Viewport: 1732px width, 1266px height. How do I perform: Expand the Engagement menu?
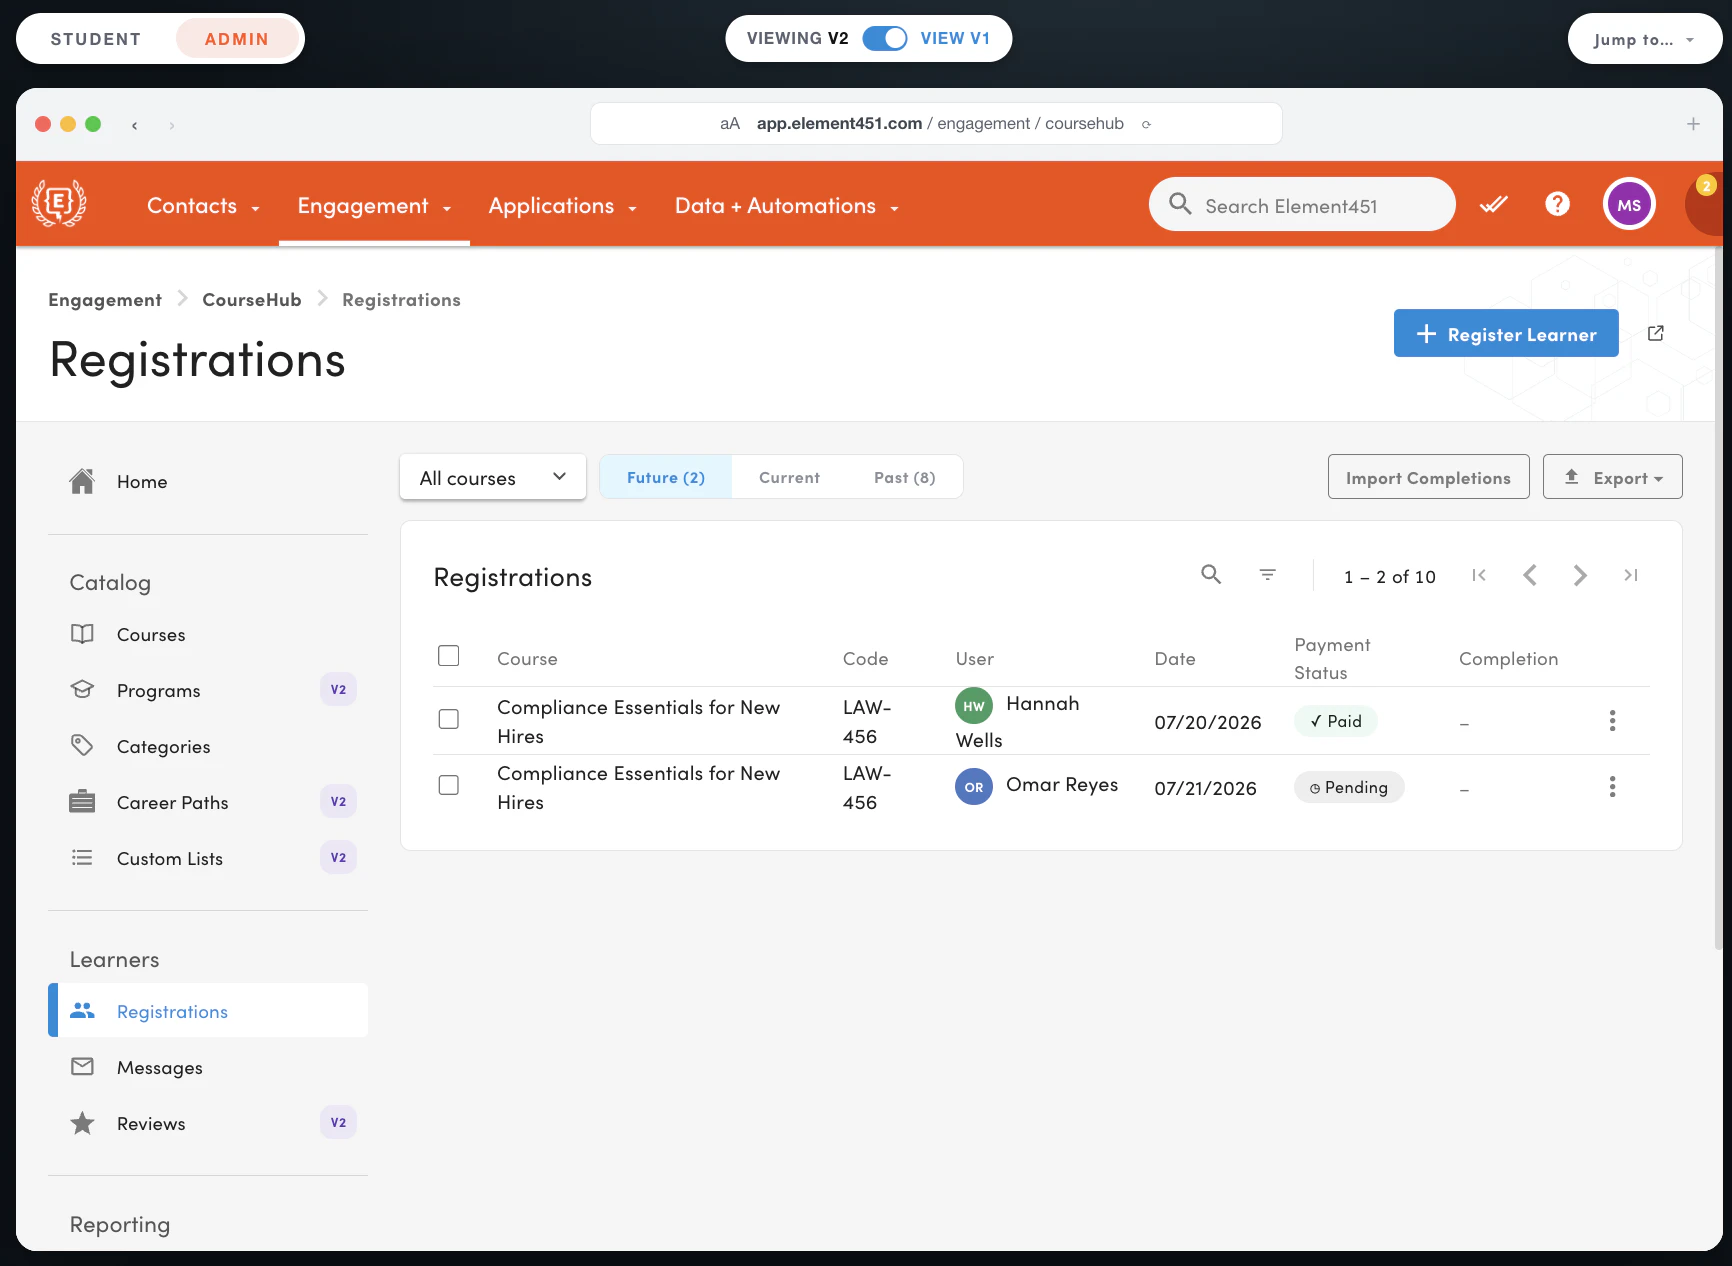click(x=374, y=206)
